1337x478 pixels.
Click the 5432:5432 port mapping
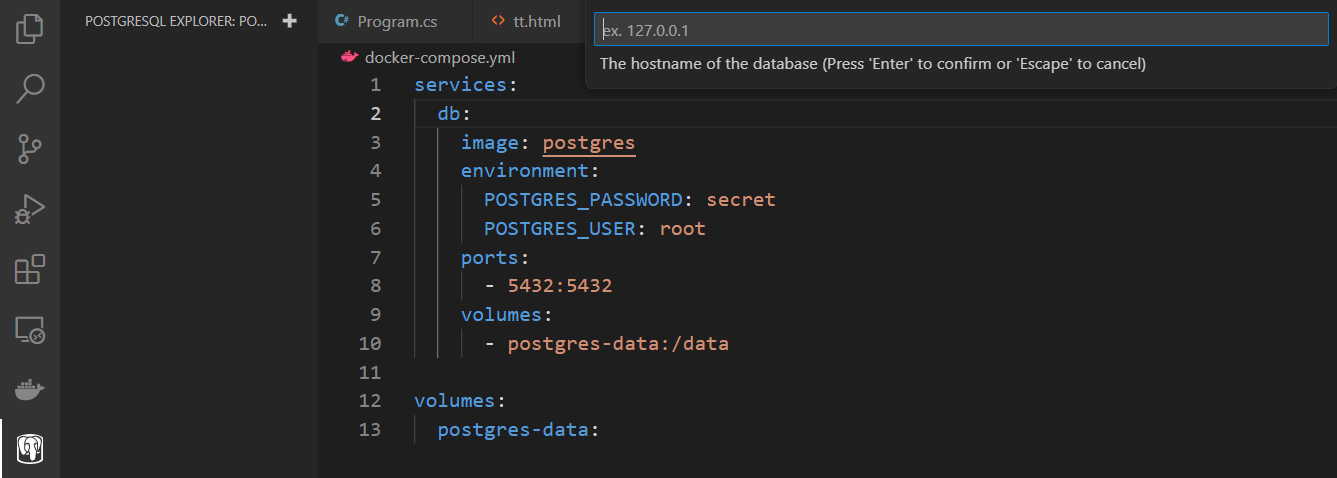pos(560,286)
